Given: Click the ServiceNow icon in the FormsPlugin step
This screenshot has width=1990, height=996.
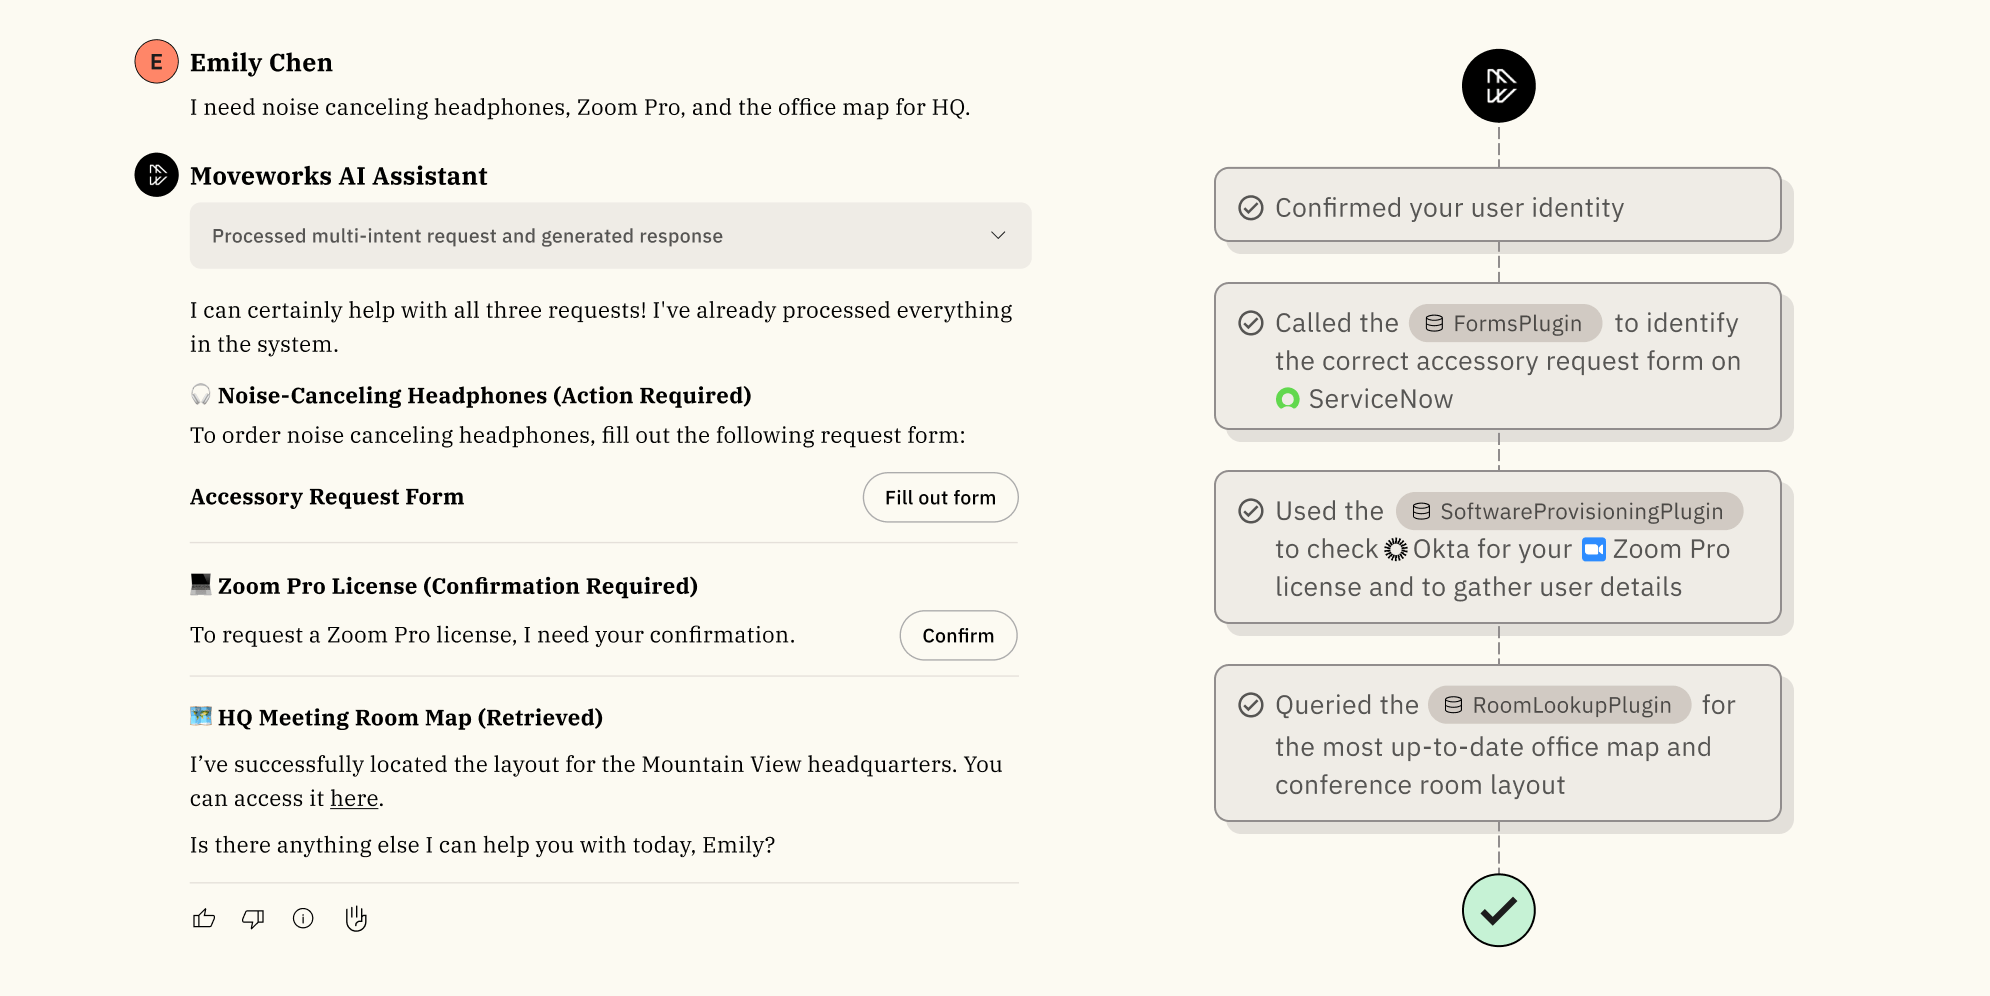Looking at the screenshot, I should coord(1290,399).
